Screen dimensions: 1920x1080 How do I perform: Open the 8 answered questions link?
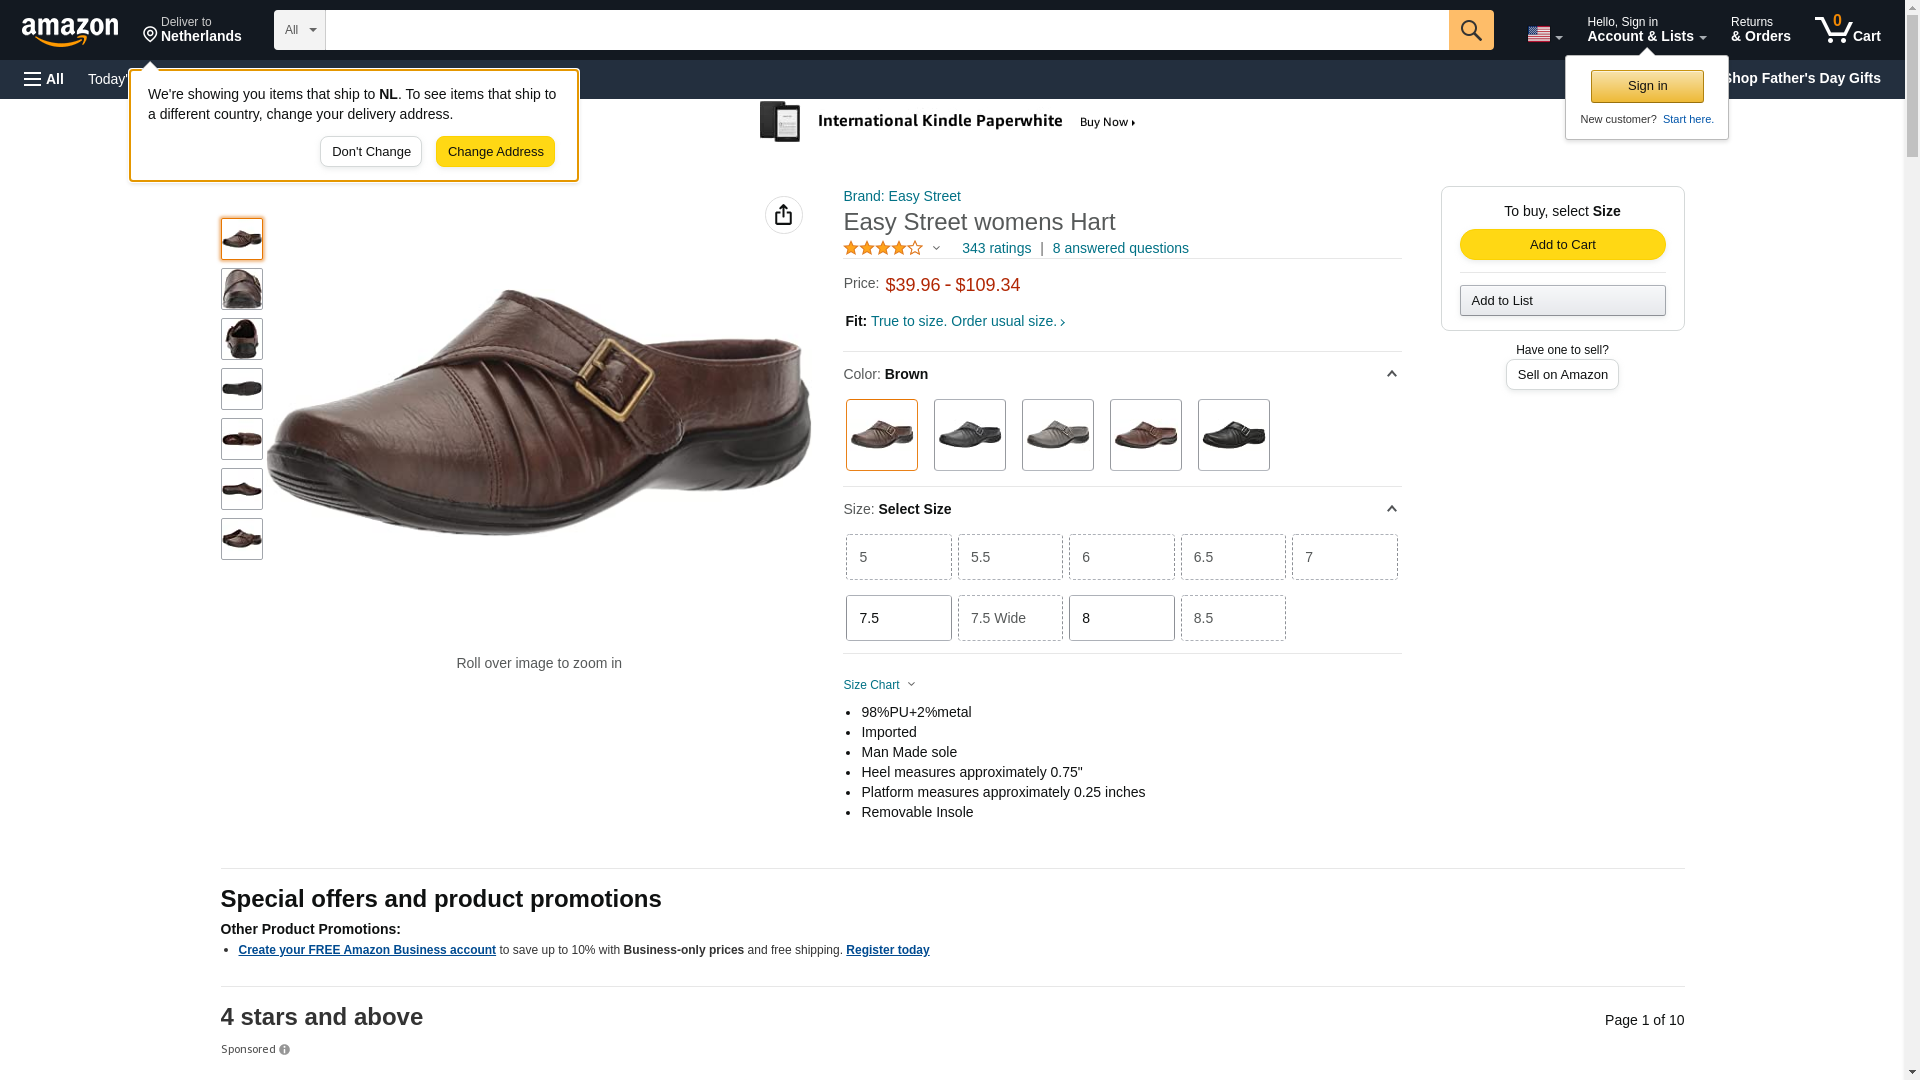pyautogui.click(x=1120, y=248)
